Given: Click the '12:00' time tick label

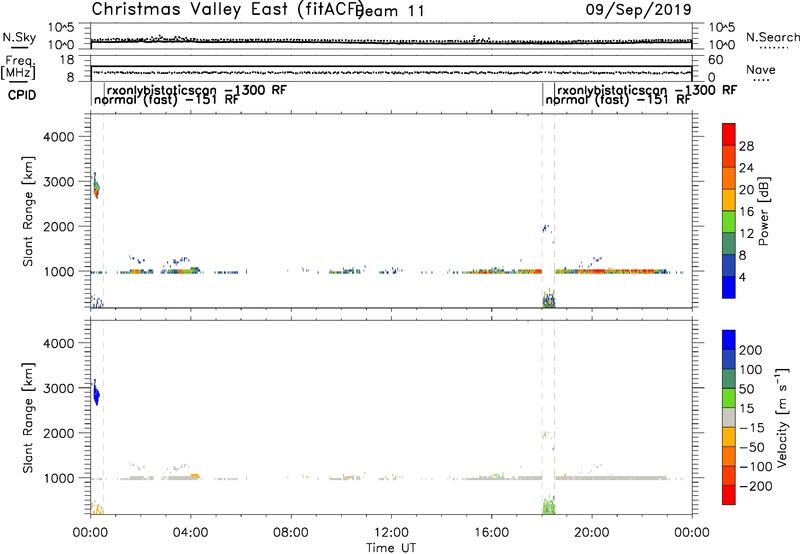Looking at the screenshot, I should [x=391, y=533].
